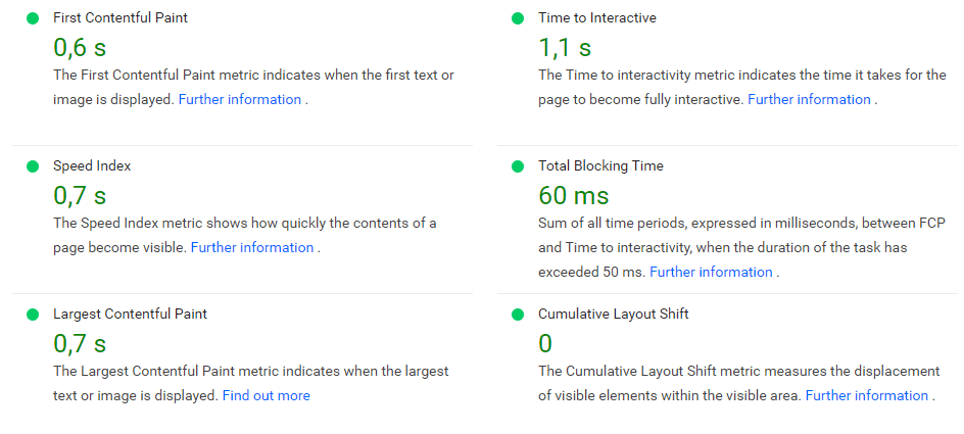Click Find out more link

pos(266,395)
